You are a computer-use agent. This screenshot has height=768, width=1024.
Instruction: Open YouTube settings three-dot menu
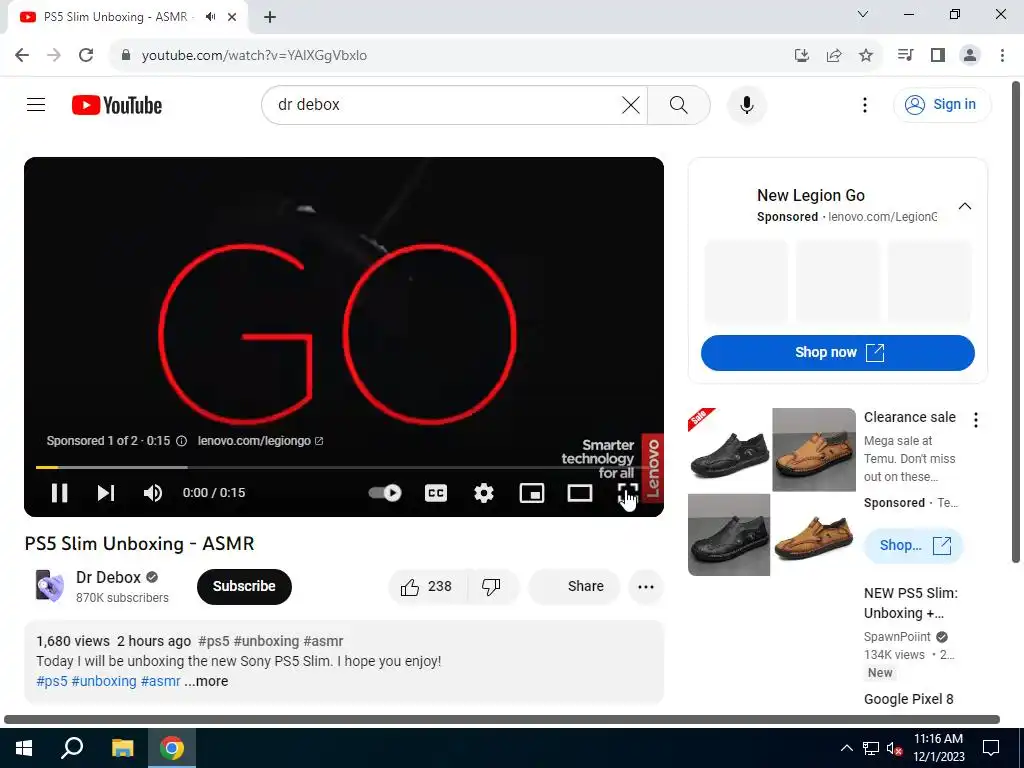(865, 104)
